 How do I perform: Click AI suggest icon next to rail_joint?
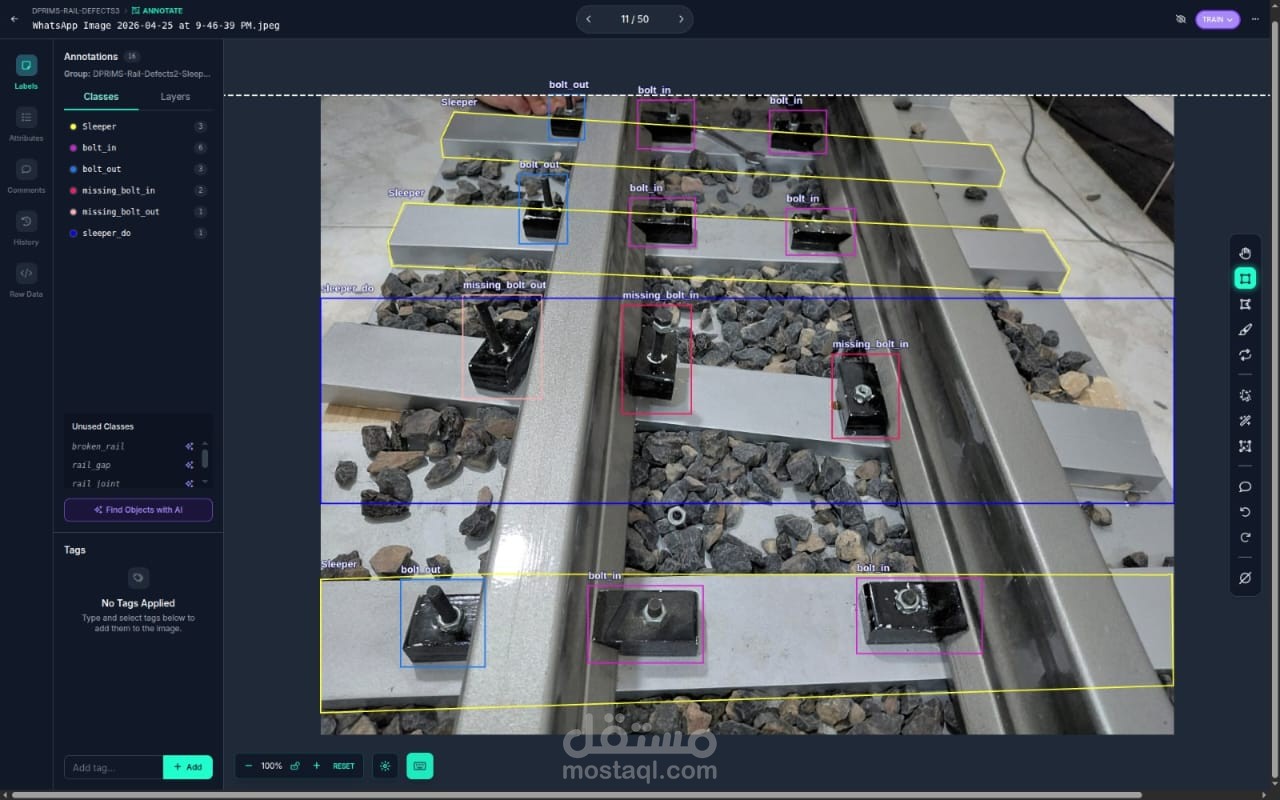pyautogui.click(x=189, y=484)
